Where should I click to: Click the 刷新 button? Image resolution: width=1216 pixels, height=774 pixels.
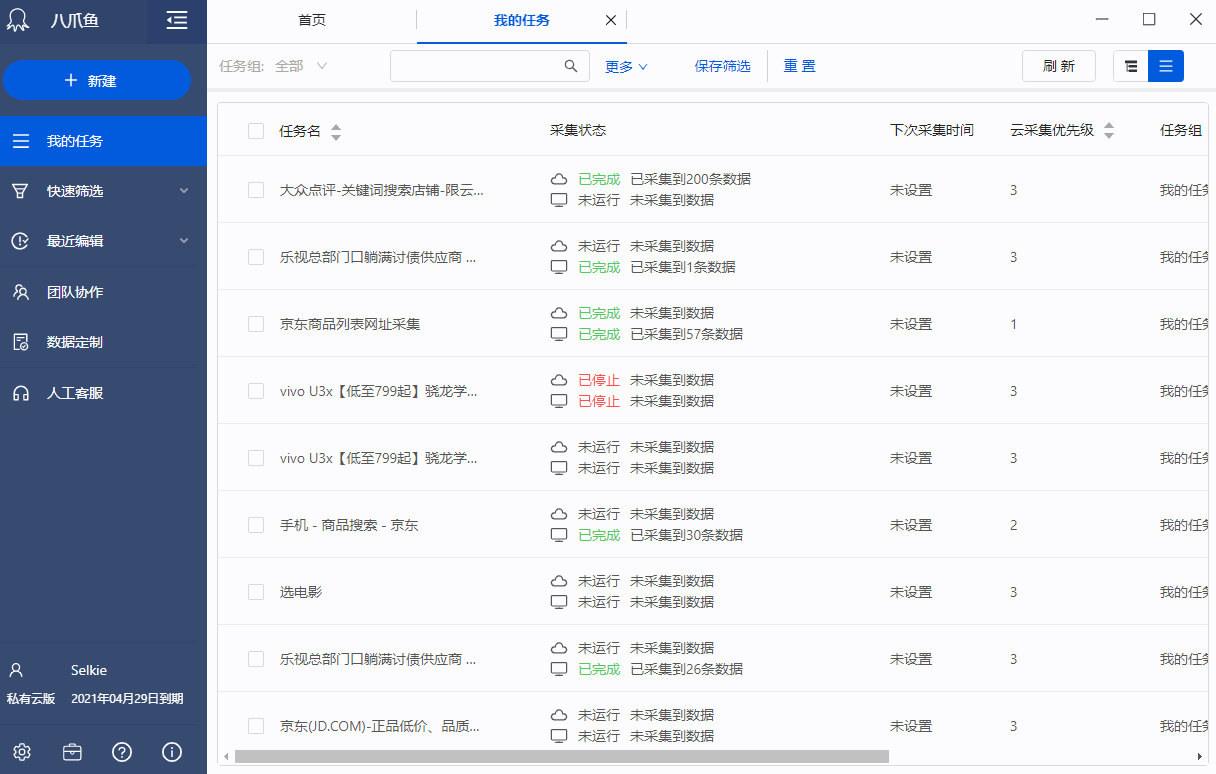click(1059, 66)
